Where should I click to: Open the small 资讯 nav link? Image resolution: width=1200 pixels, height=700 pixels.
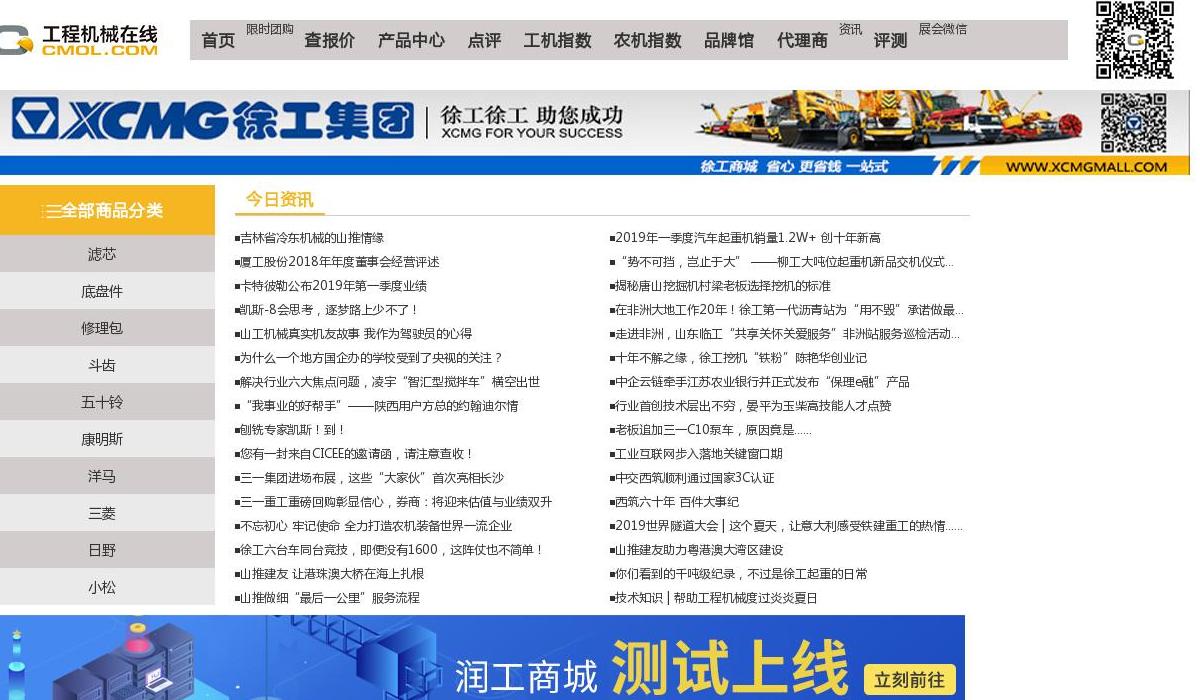(850, 29)
